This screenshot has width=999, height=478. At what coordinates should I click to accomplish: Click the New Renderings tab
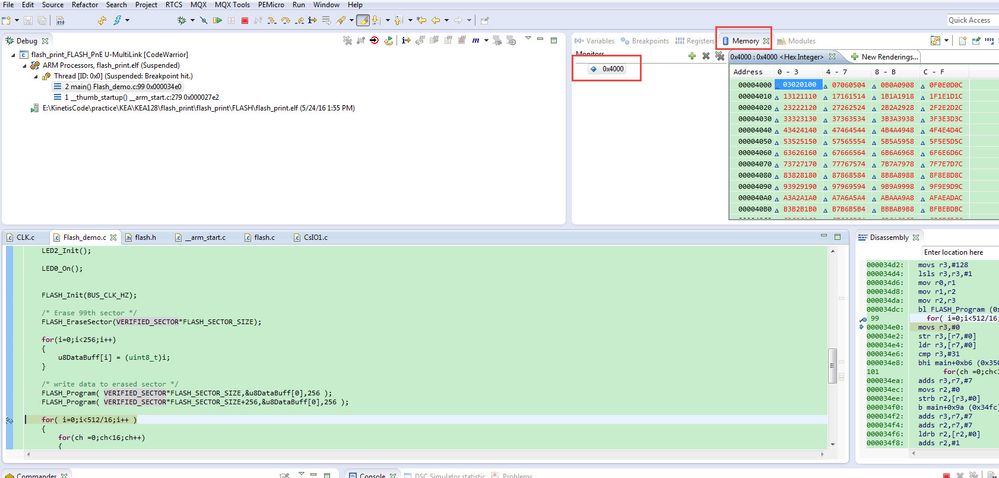[884, 56]
